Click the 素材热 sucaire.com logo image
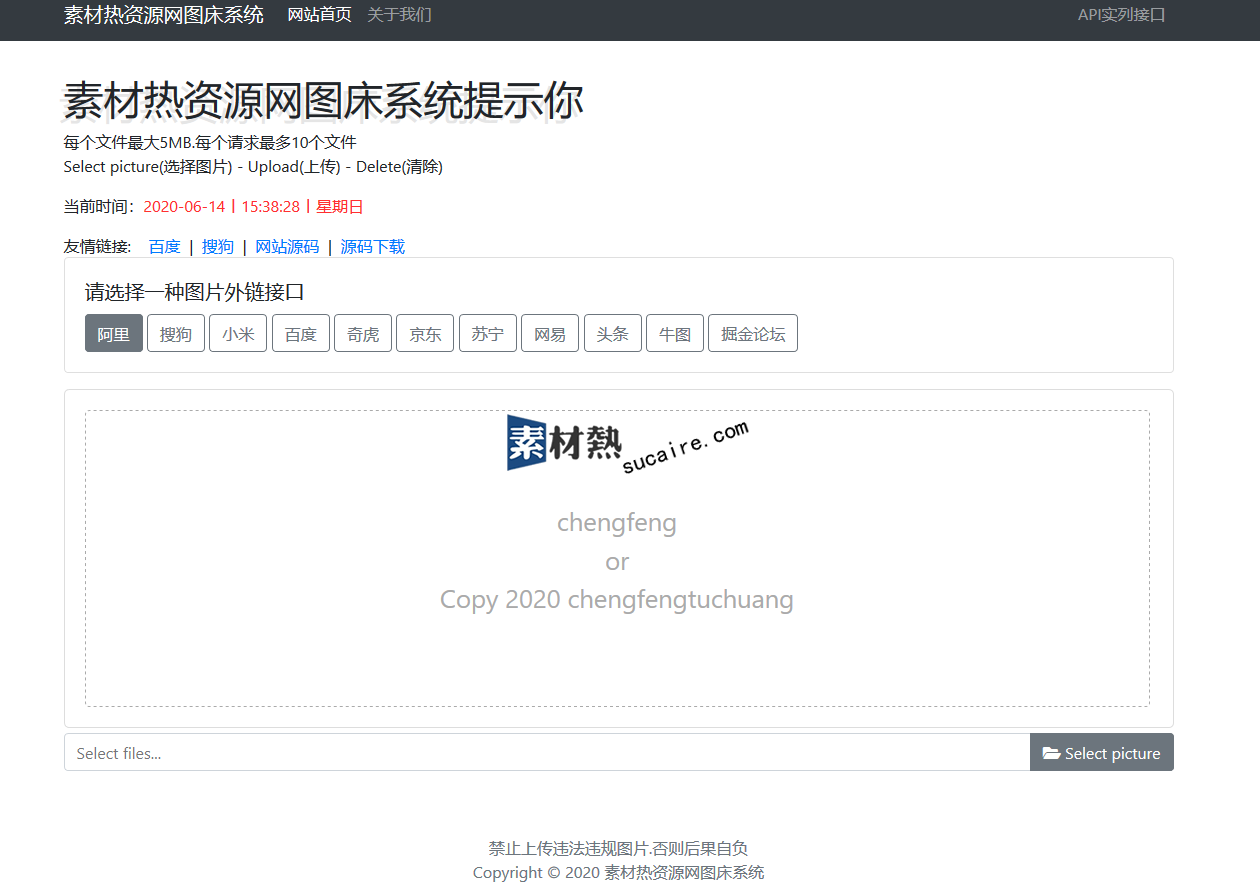The image size is (1260, 889). pos(628,444)
